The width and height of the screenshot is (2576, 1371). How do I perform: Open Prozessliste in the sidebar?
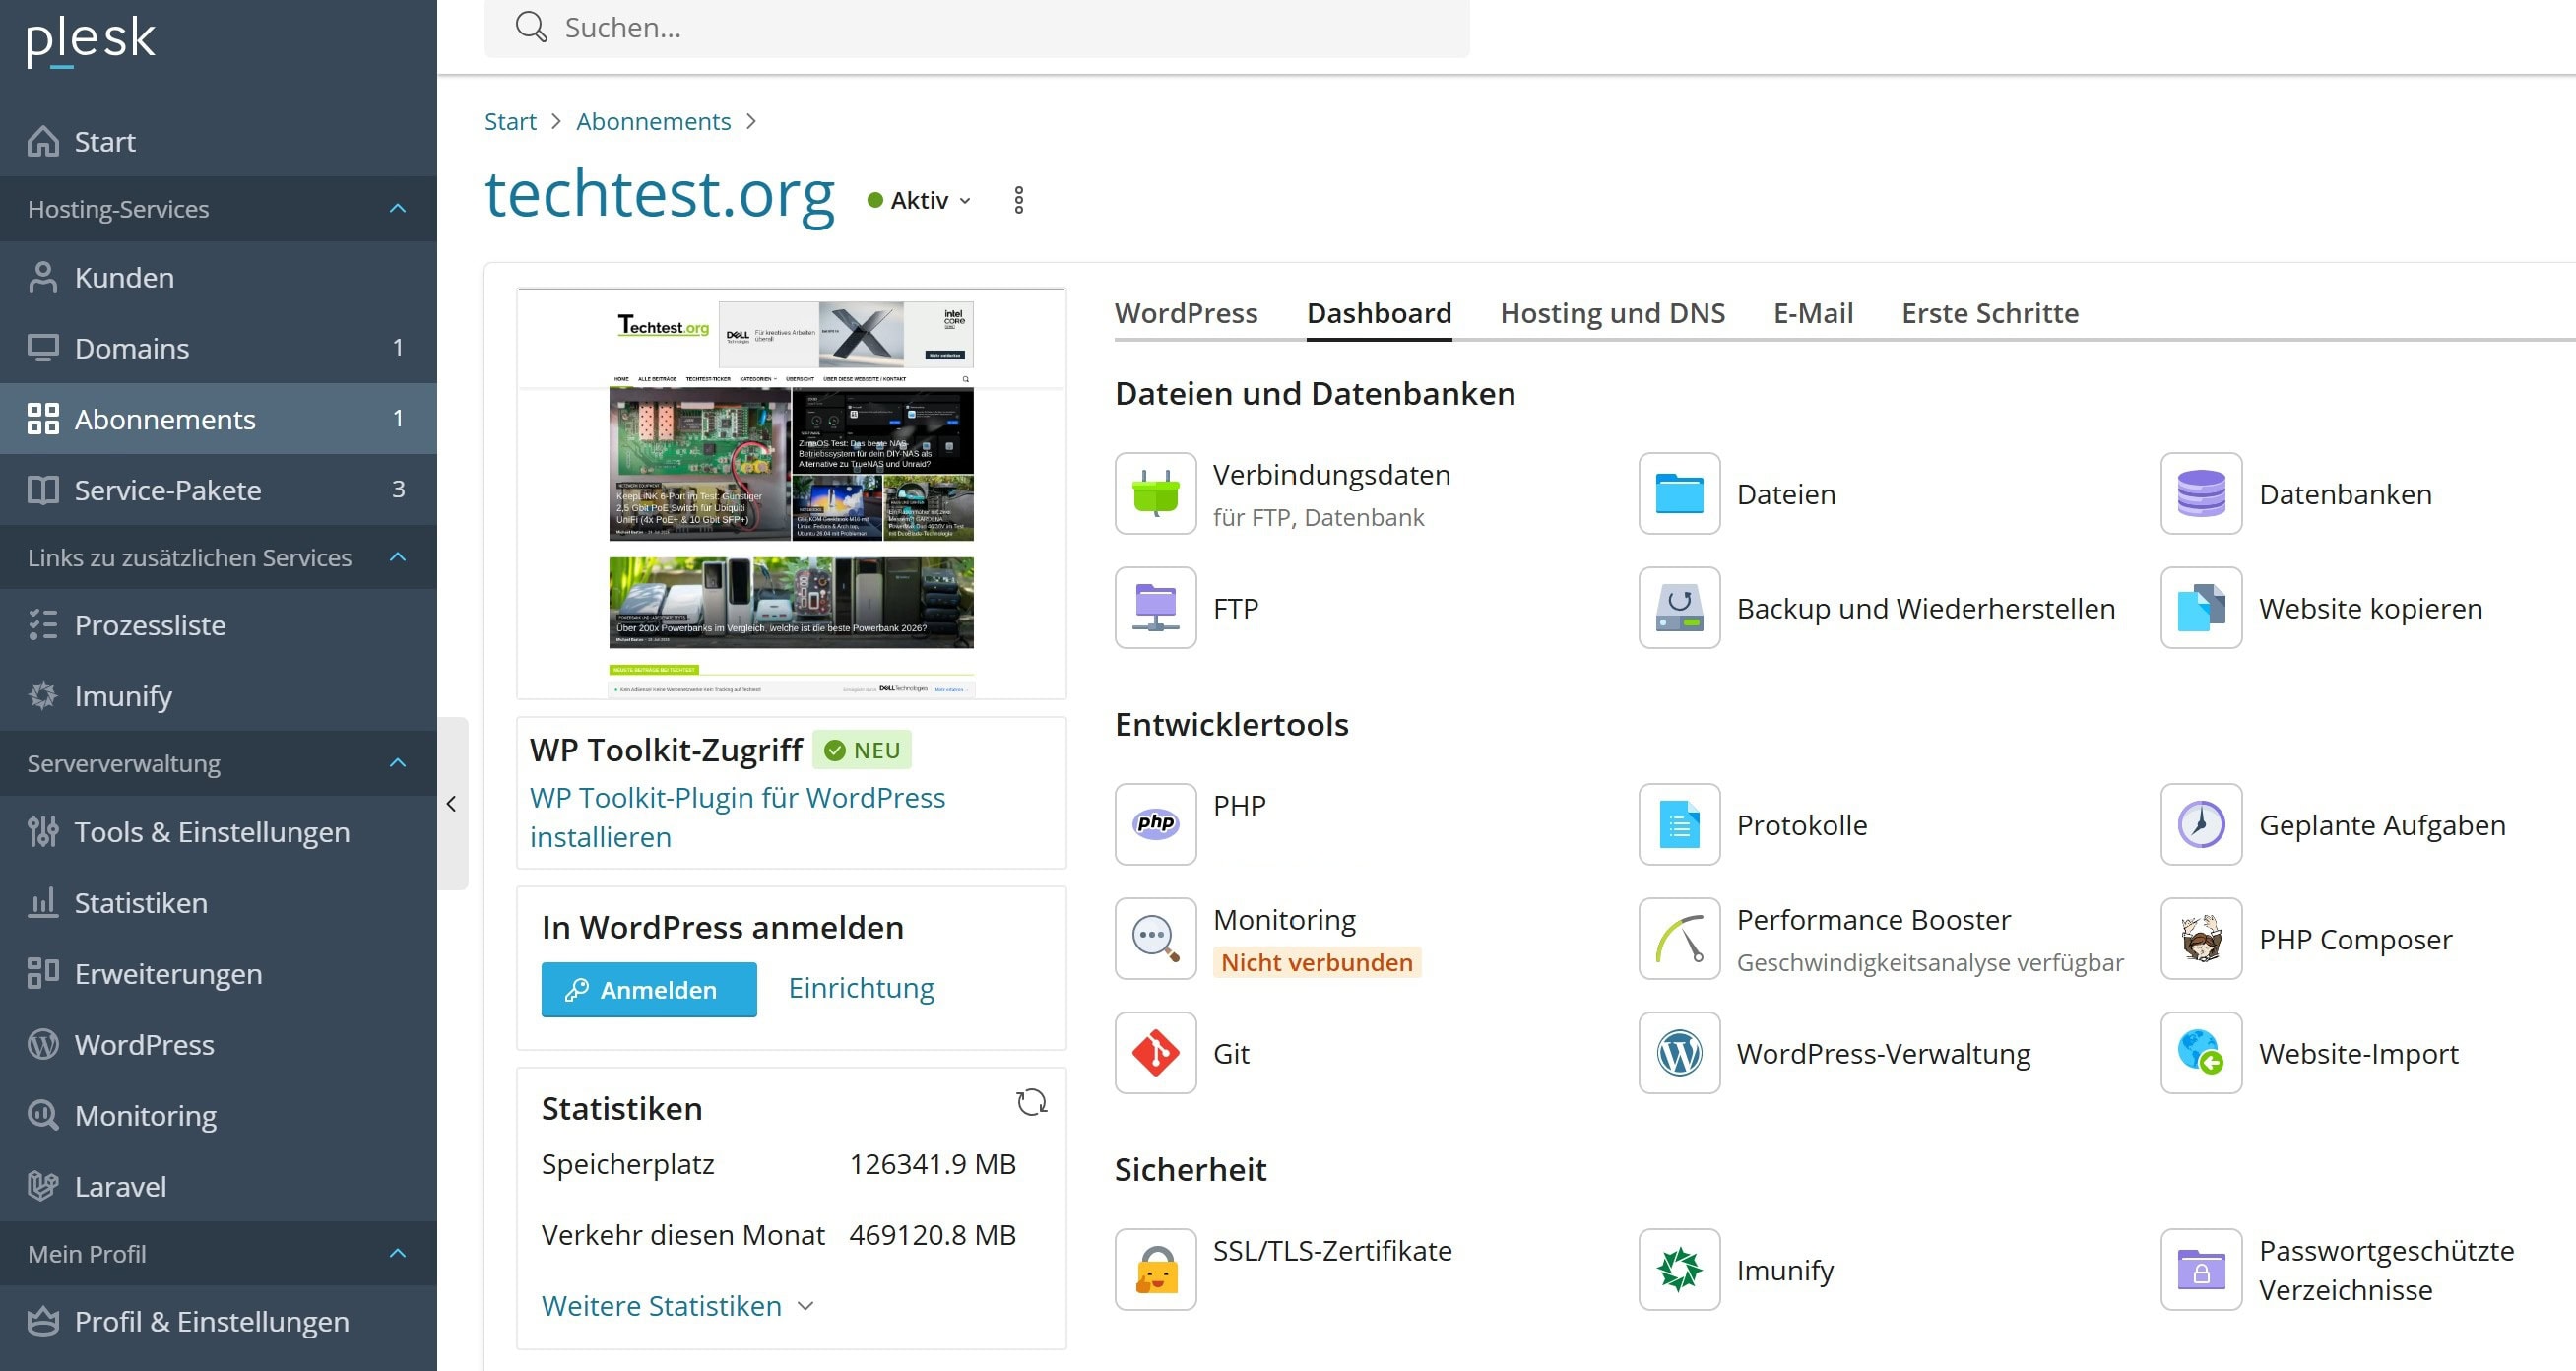tap(218, 625)
